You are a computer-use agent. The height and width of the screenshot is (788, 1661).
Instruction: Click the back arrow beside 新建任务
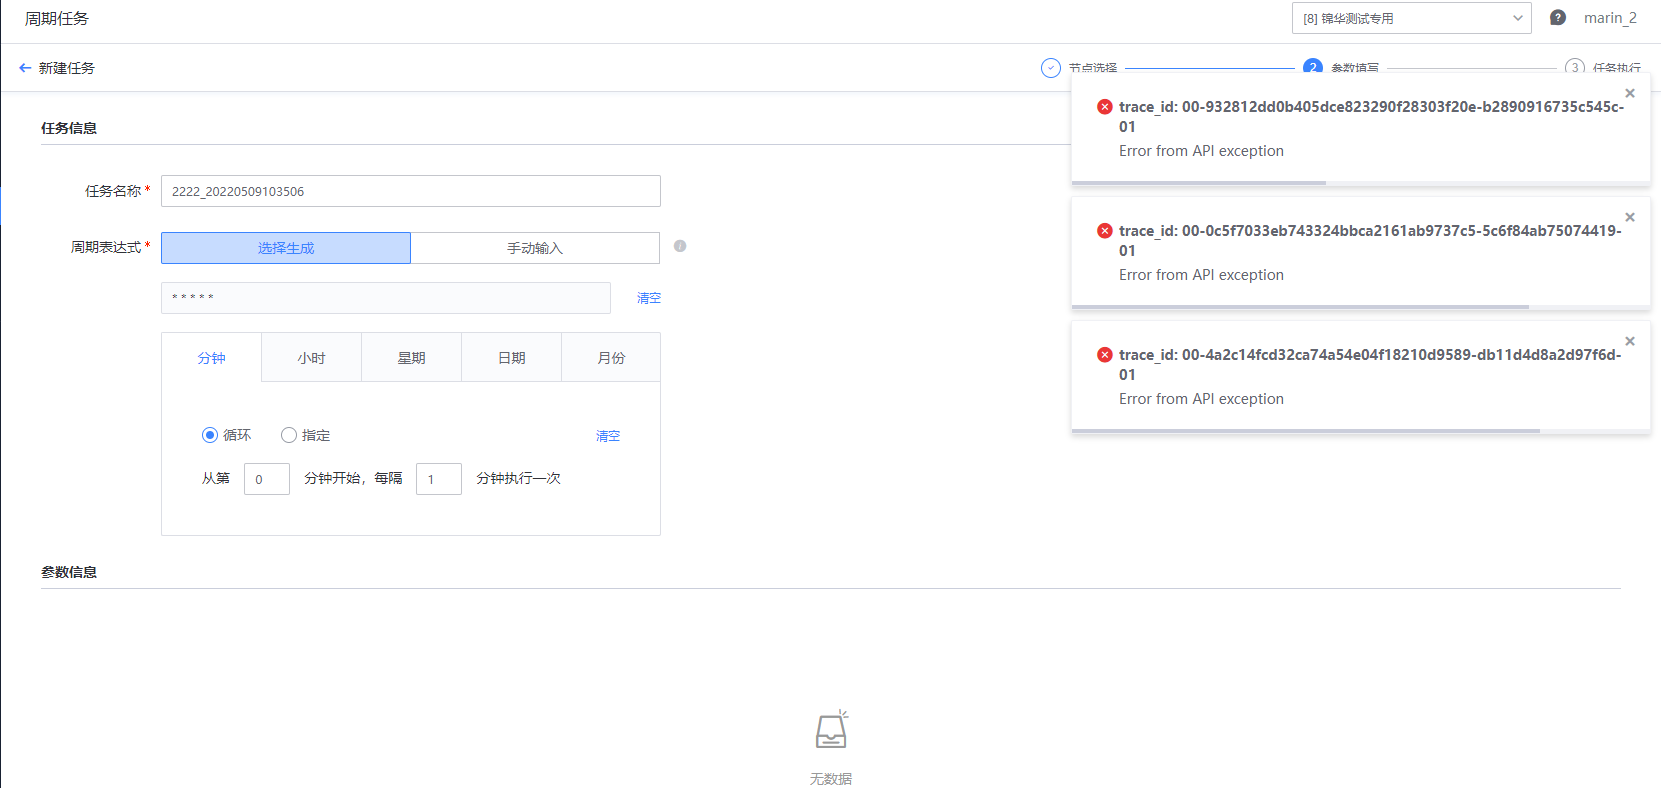(x=25, y=68)
